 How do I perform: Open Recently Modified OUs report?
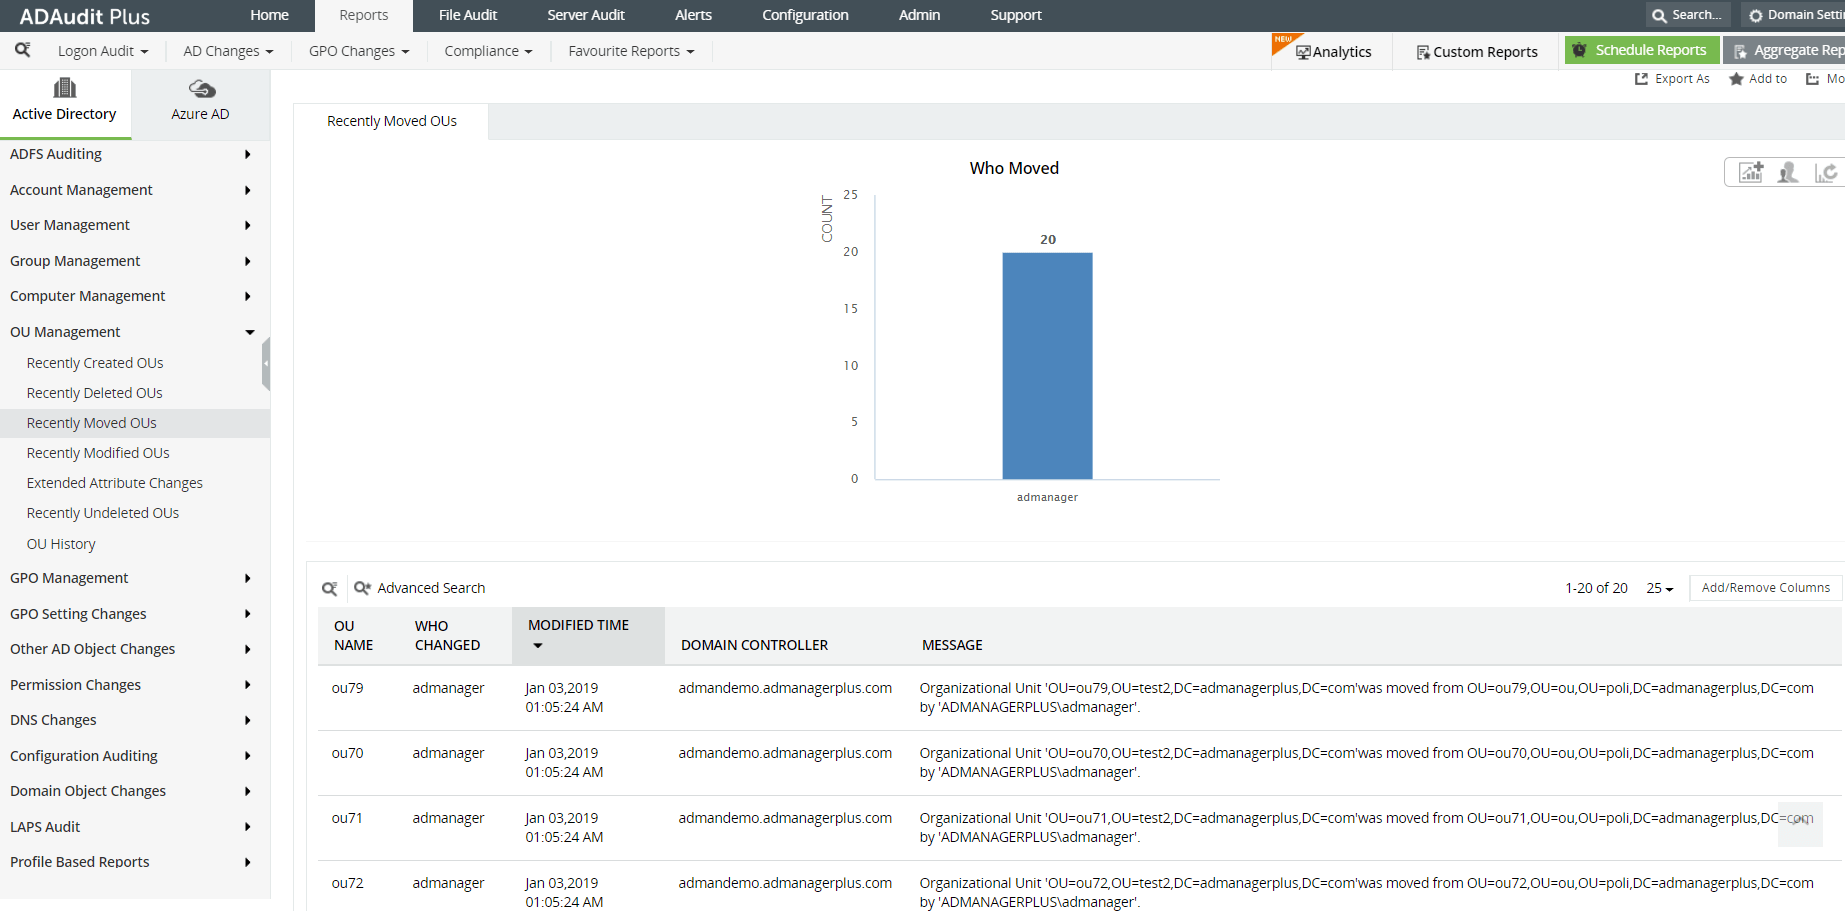(98, 453)
